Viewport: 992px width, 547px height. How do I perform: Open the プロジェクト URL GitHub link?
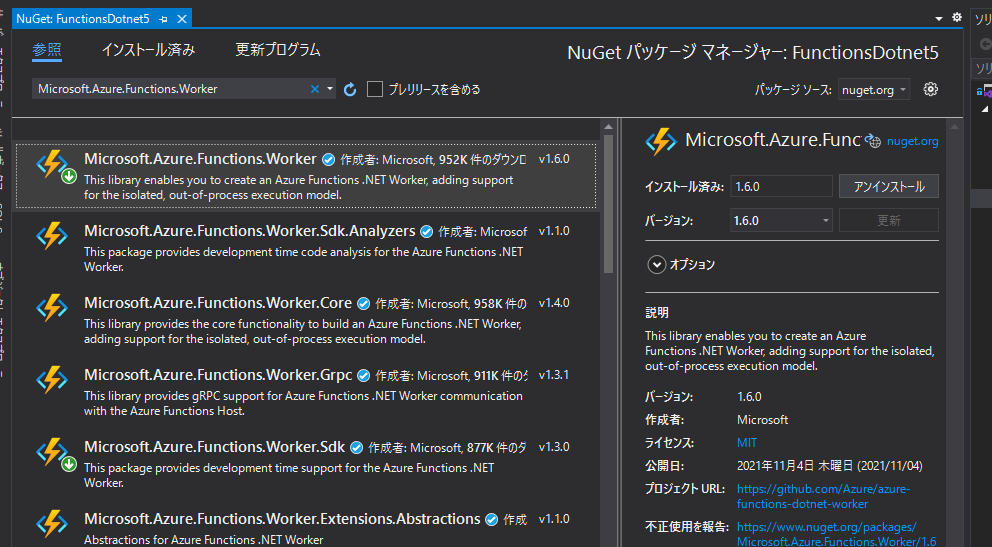tap(823, 496)
